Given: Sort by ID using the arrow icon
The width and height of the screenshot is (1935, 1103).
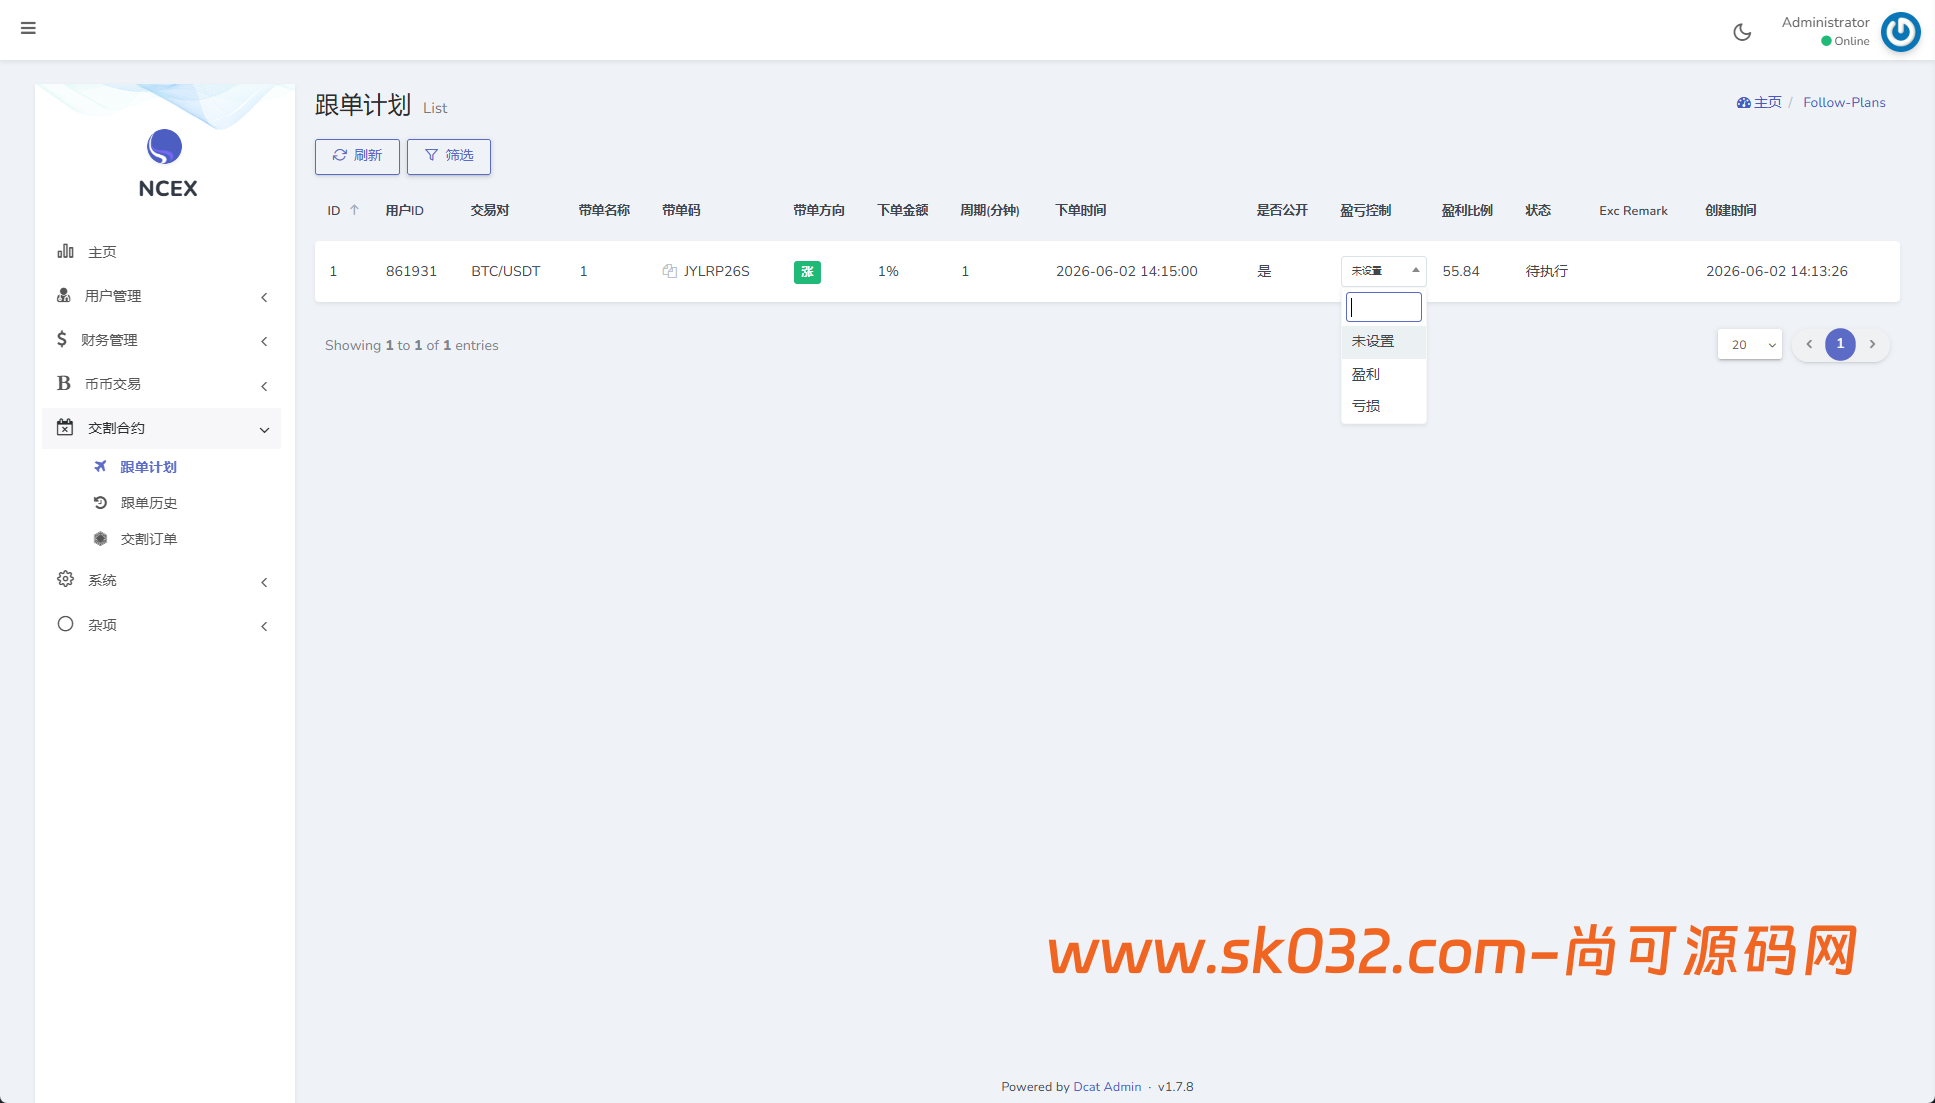Looking at the screenshot, I should coord(354,210).
